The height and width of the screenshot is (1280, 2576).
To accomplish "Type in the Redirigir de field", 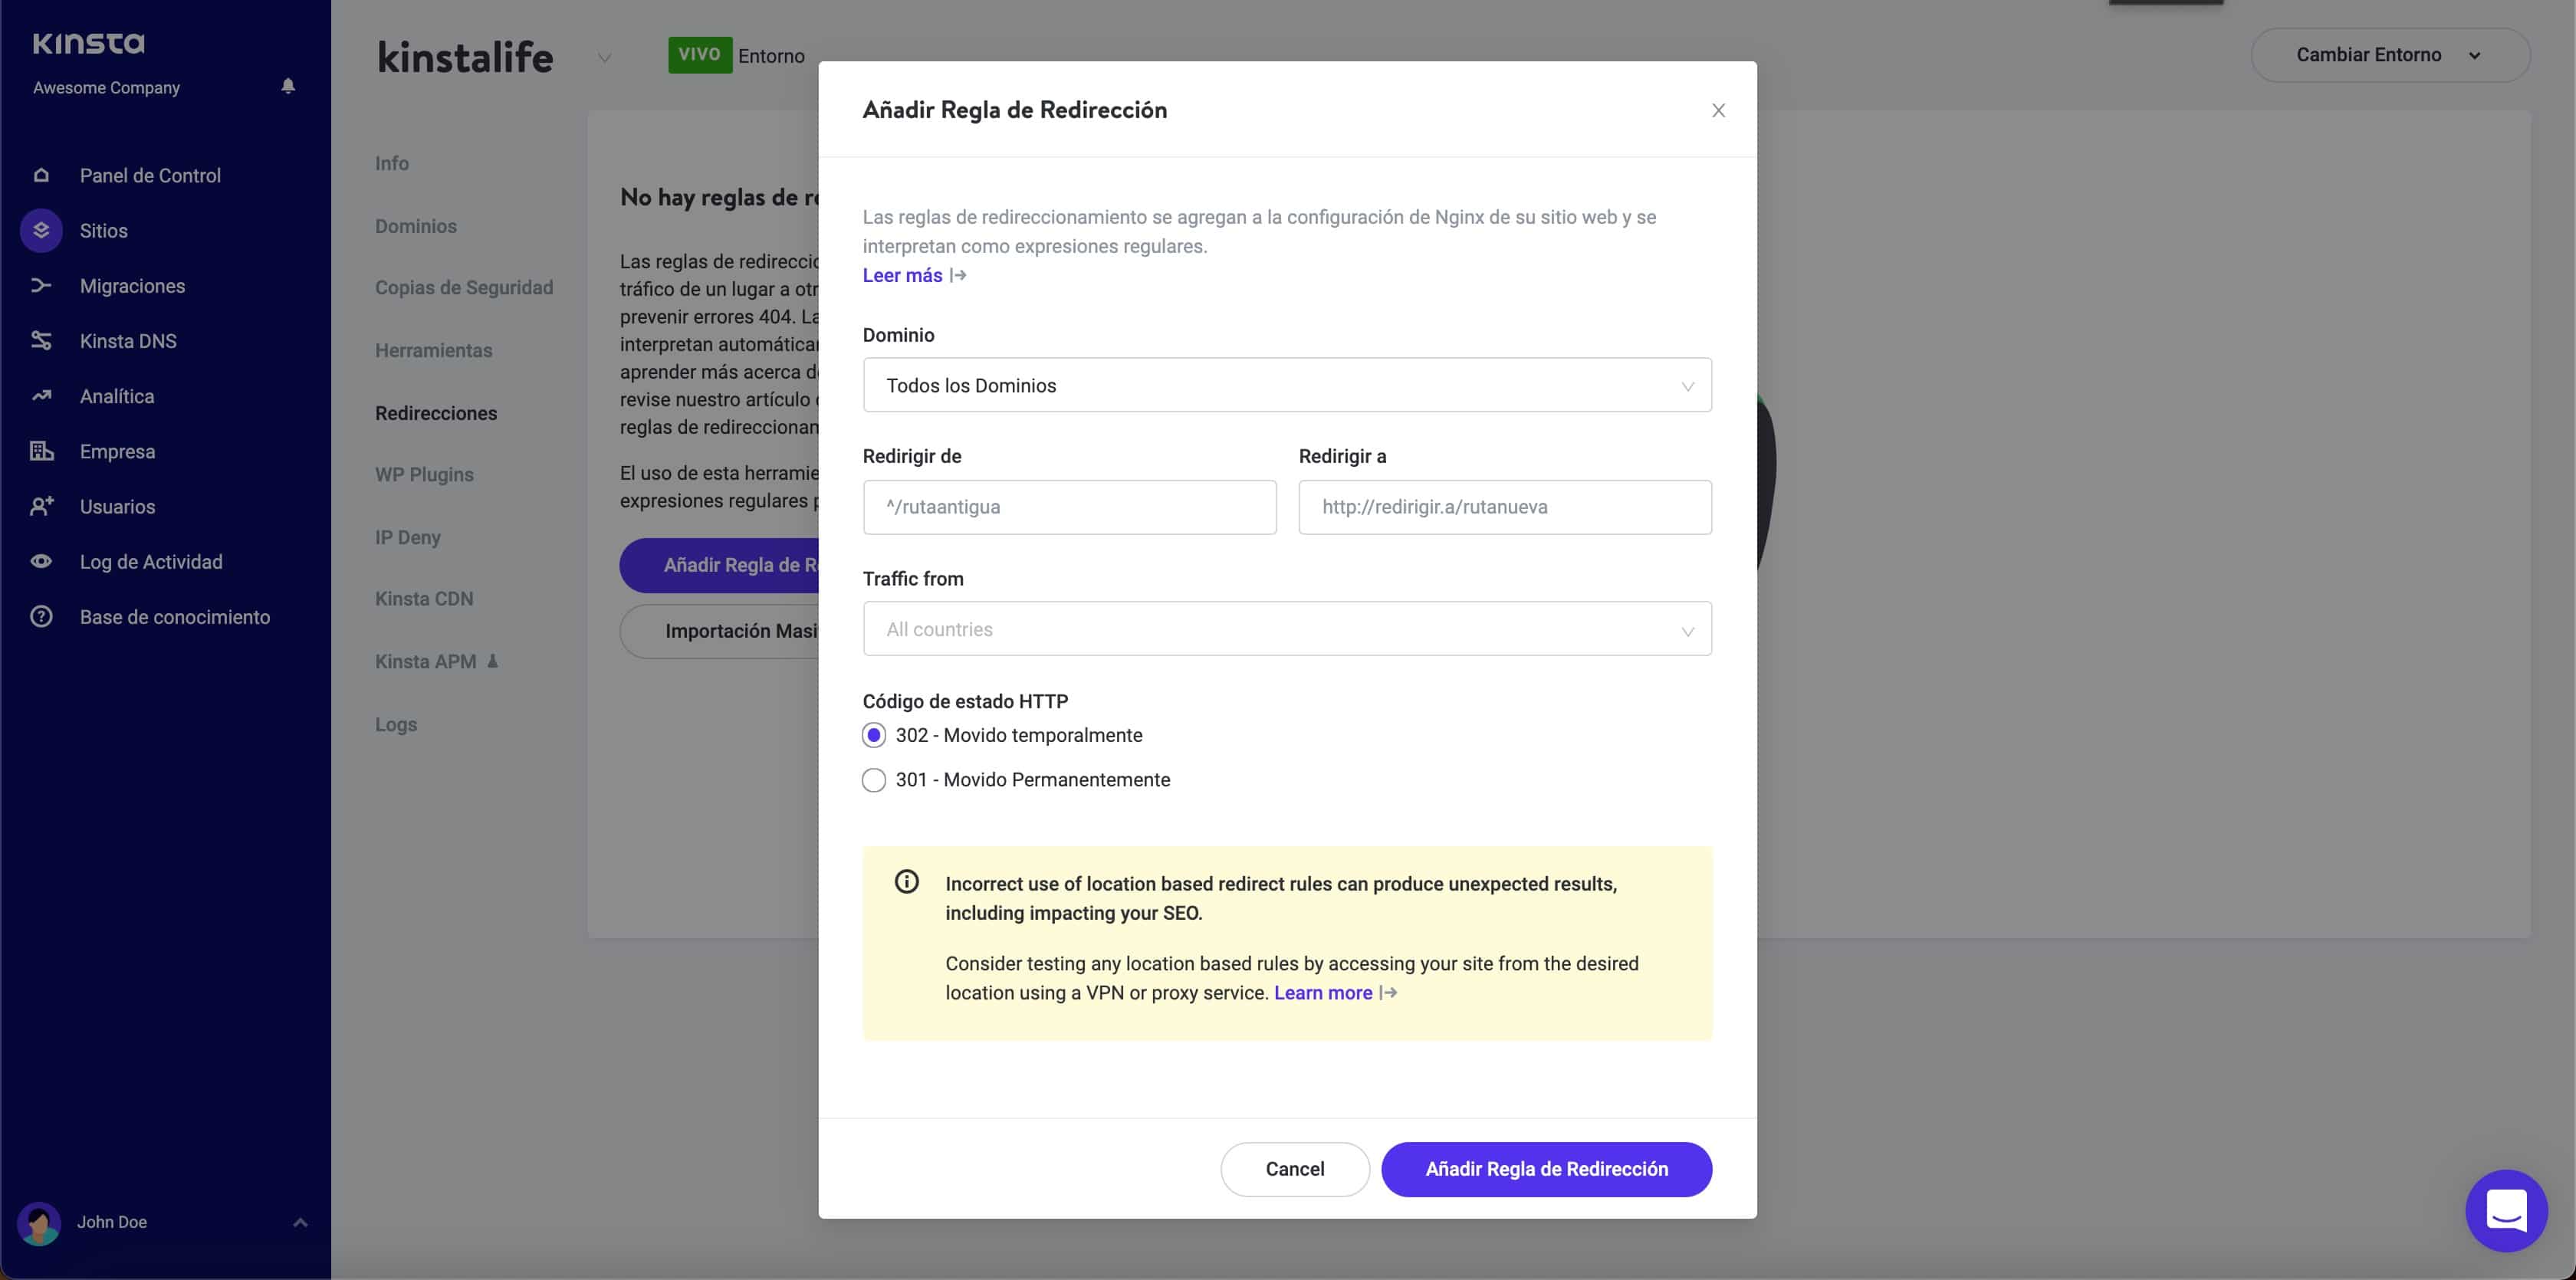I will (x=1069, y=507).
